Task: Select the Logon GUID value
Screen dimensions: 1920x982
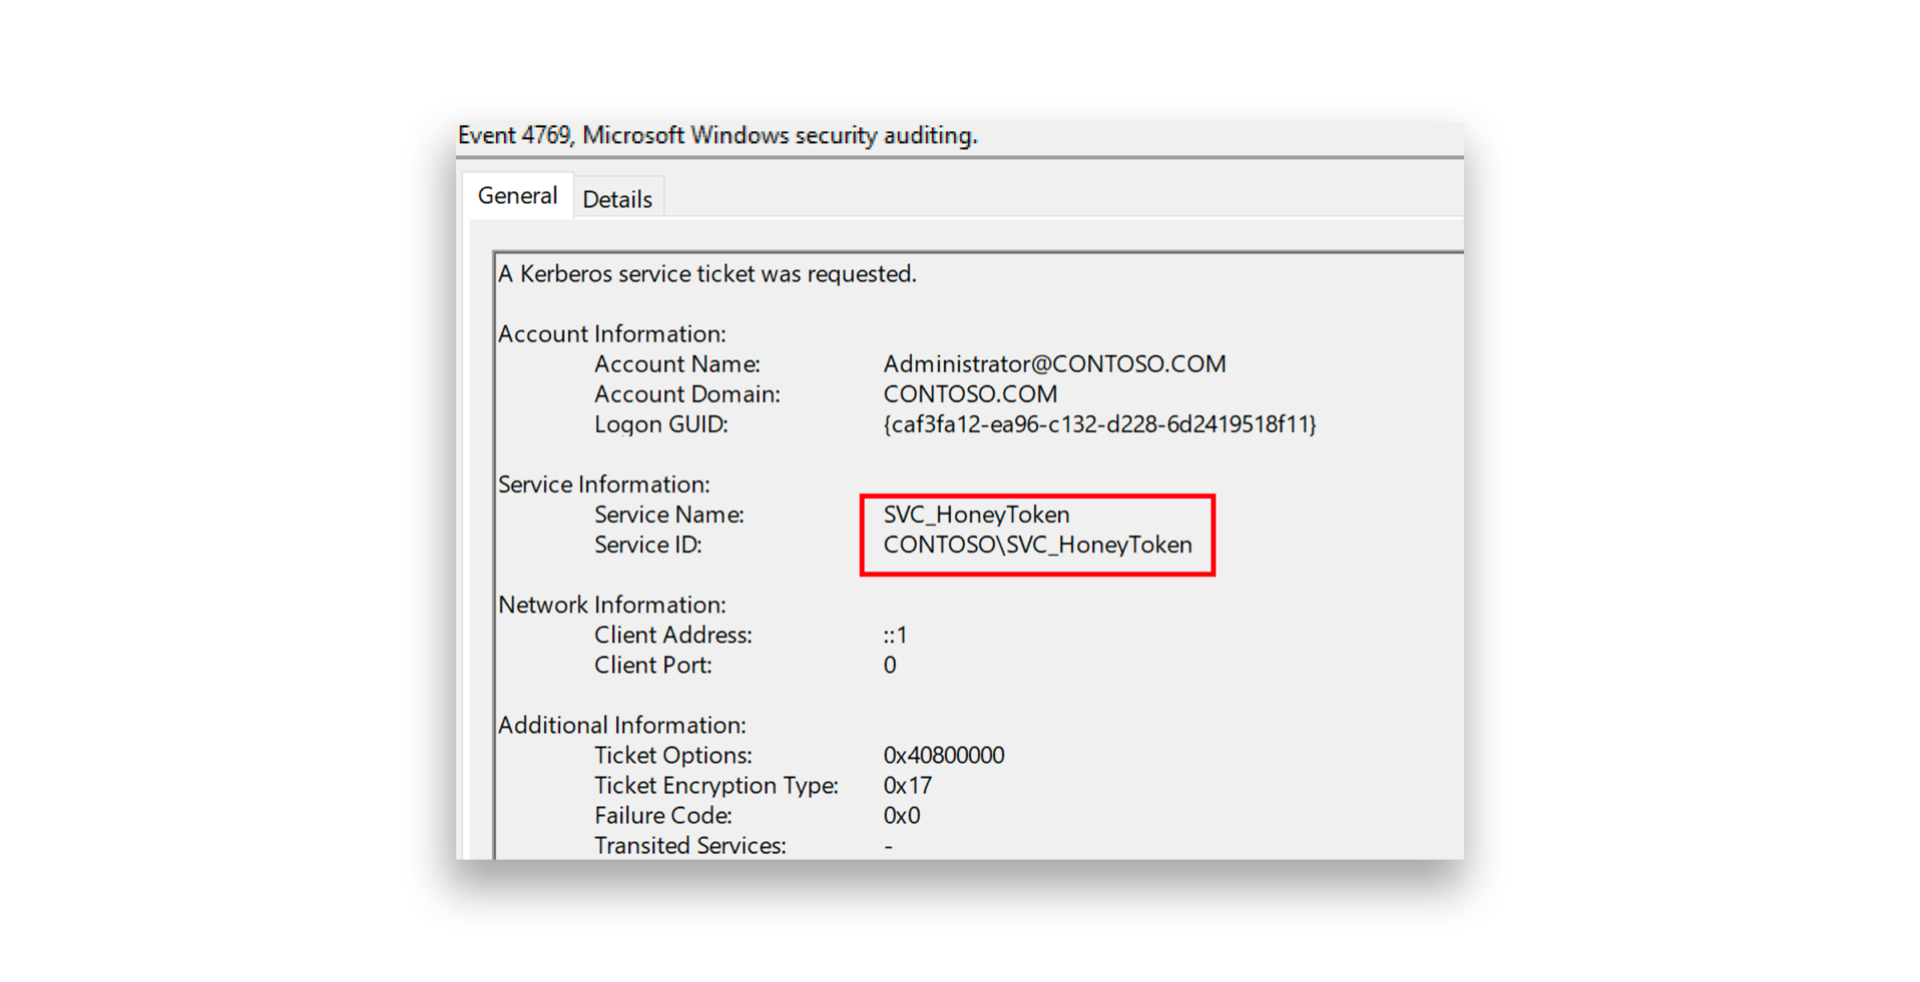Action: tap(1100, 424)
